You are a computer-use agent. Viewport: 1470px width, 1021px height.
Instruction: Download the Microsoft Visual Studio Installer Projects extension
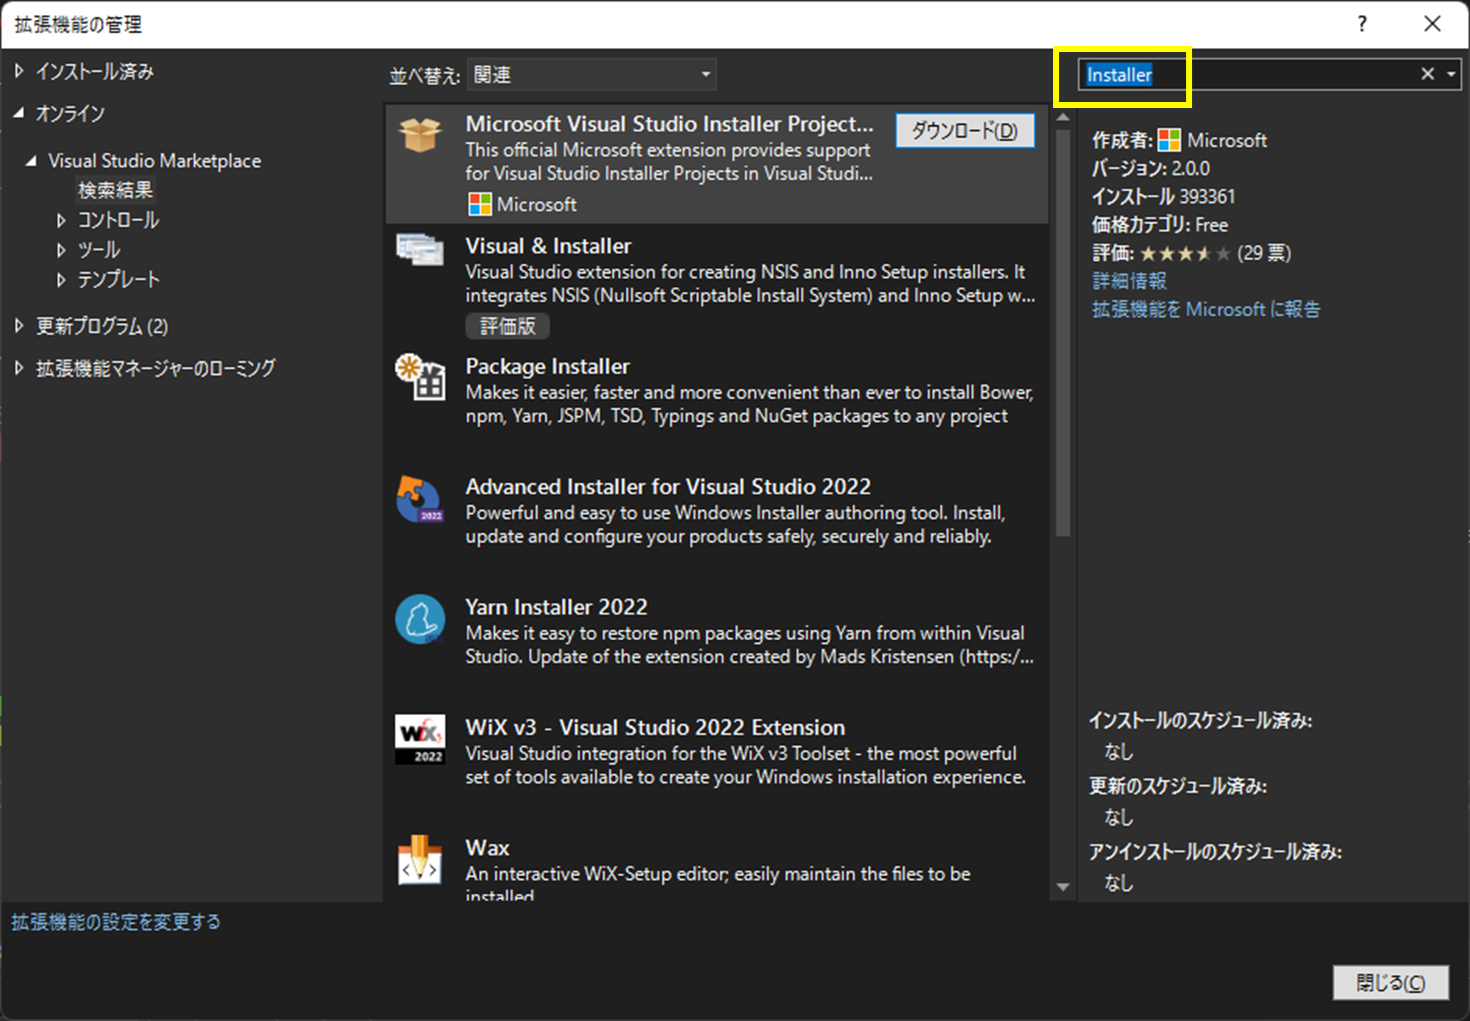tap(964, 130)
